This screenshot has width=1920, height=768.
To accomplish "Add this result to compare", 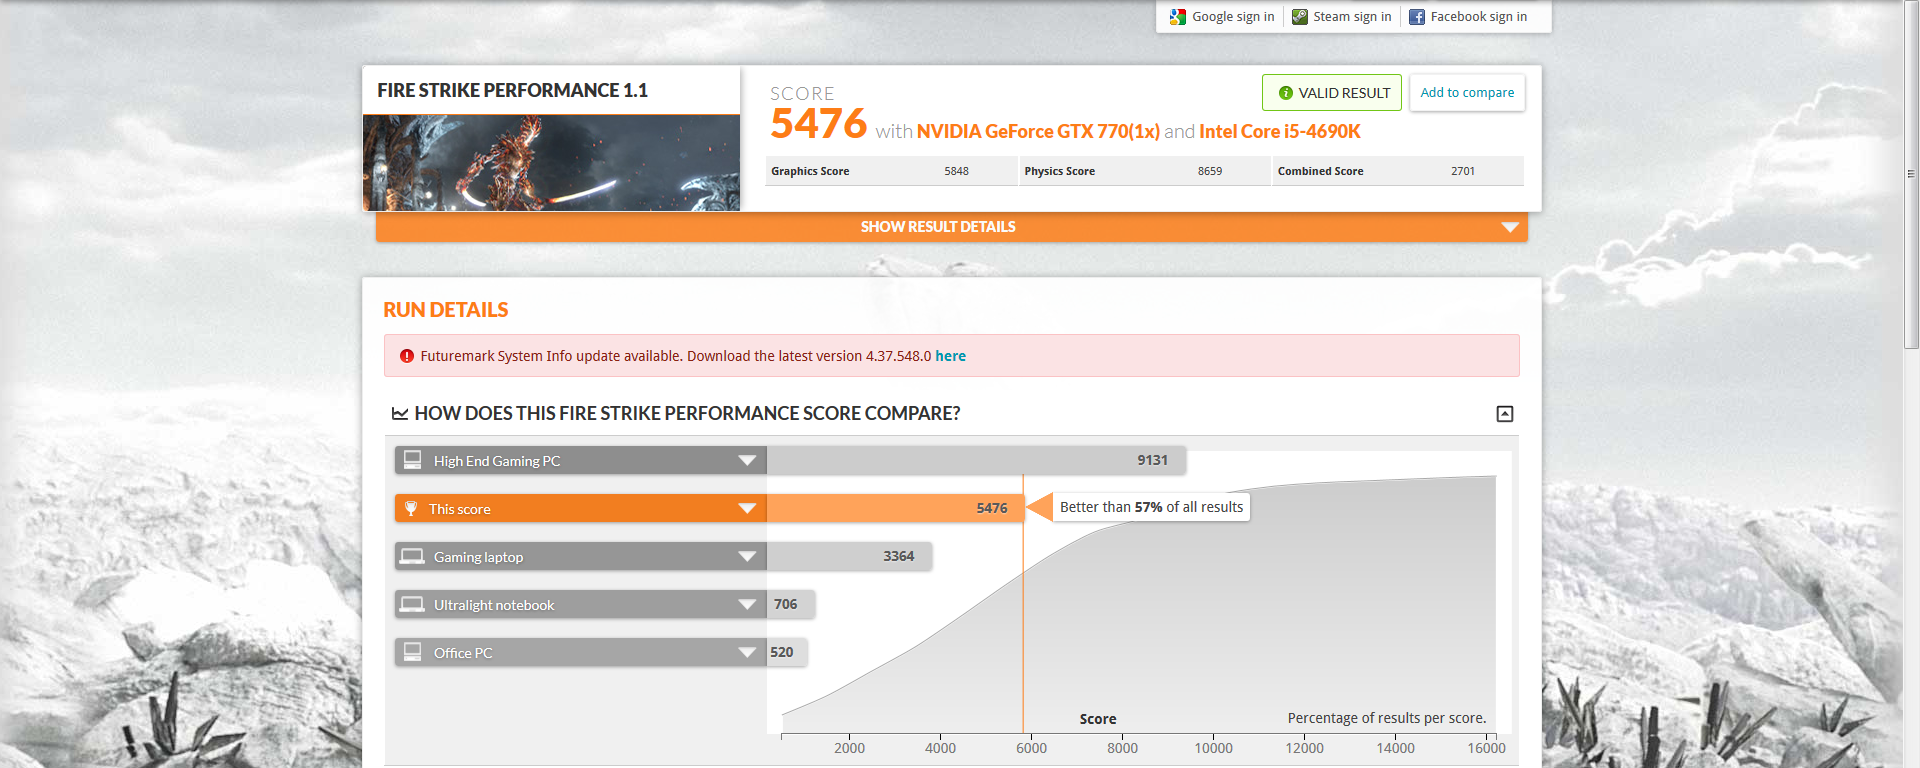I will tap(1467, 93).
